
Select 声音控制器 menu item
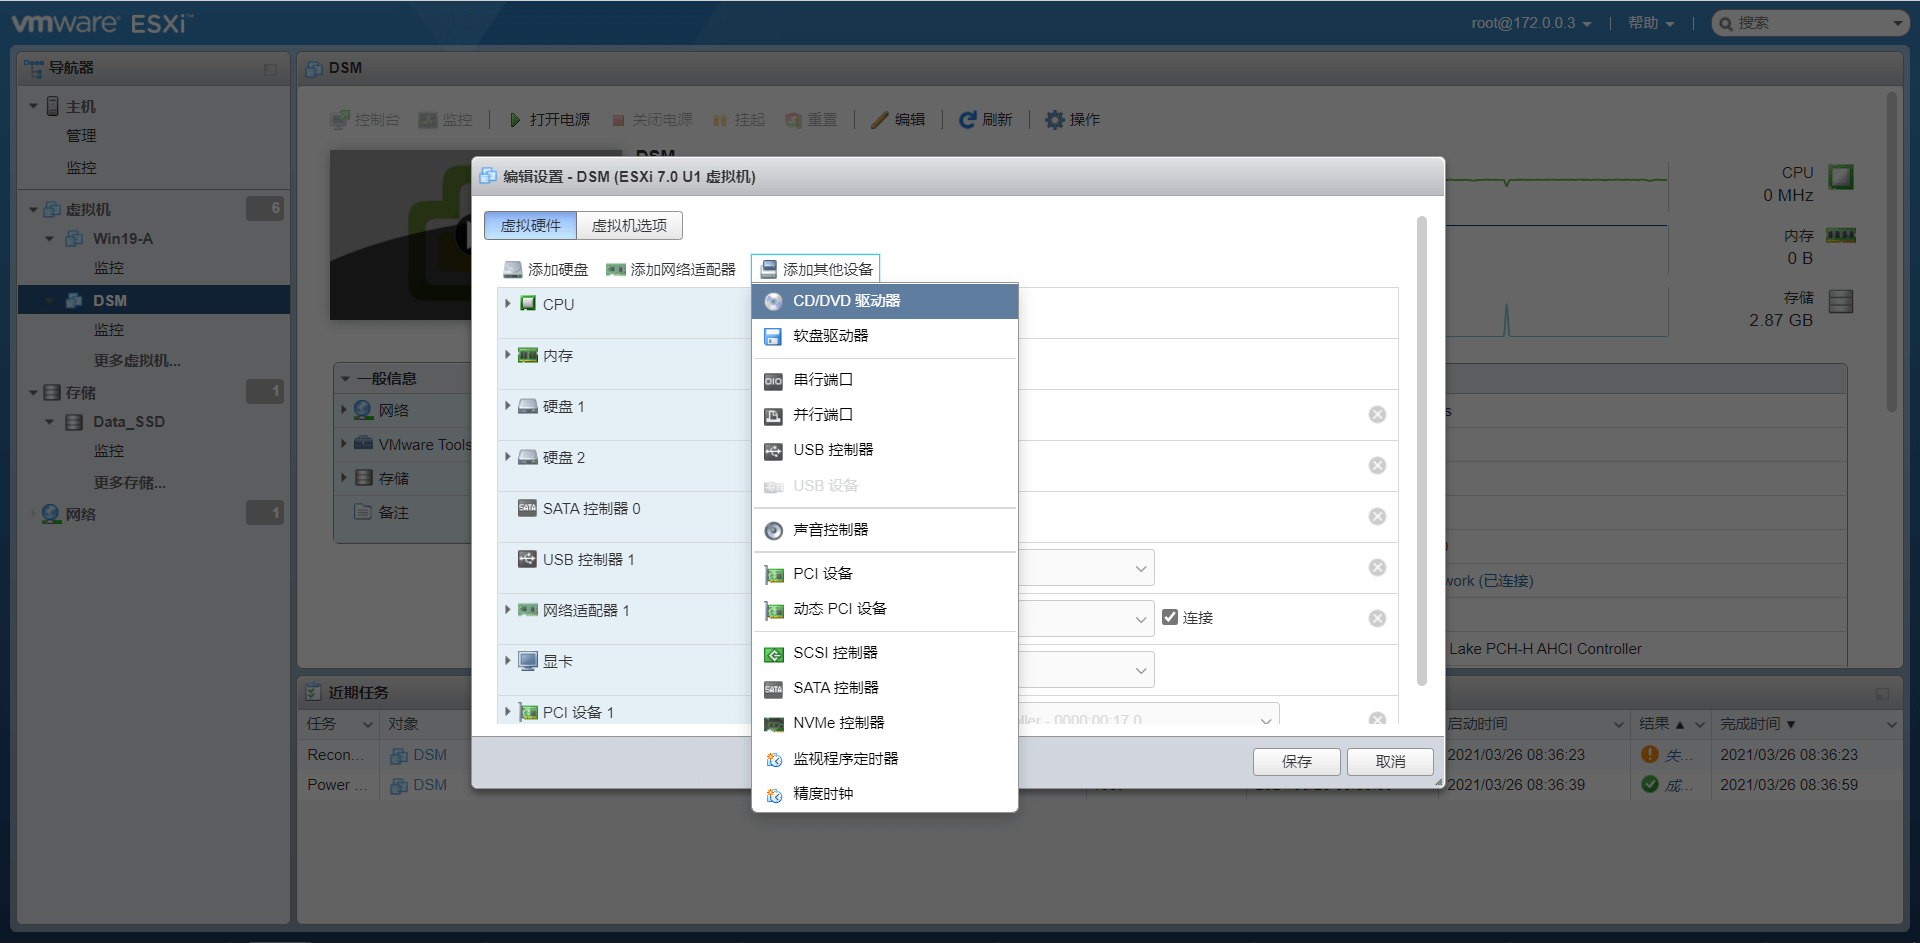point(884,530)
